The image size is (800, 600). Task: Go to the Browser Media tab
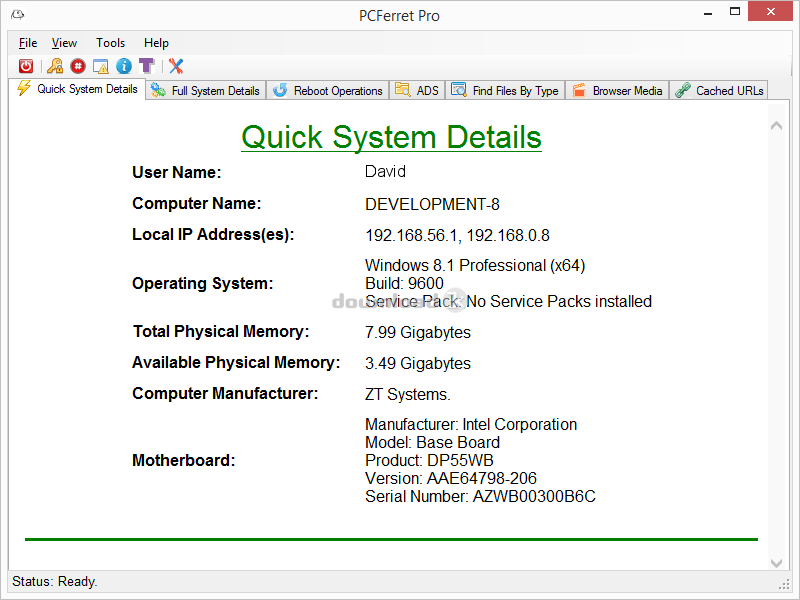(x=617, y=91)
